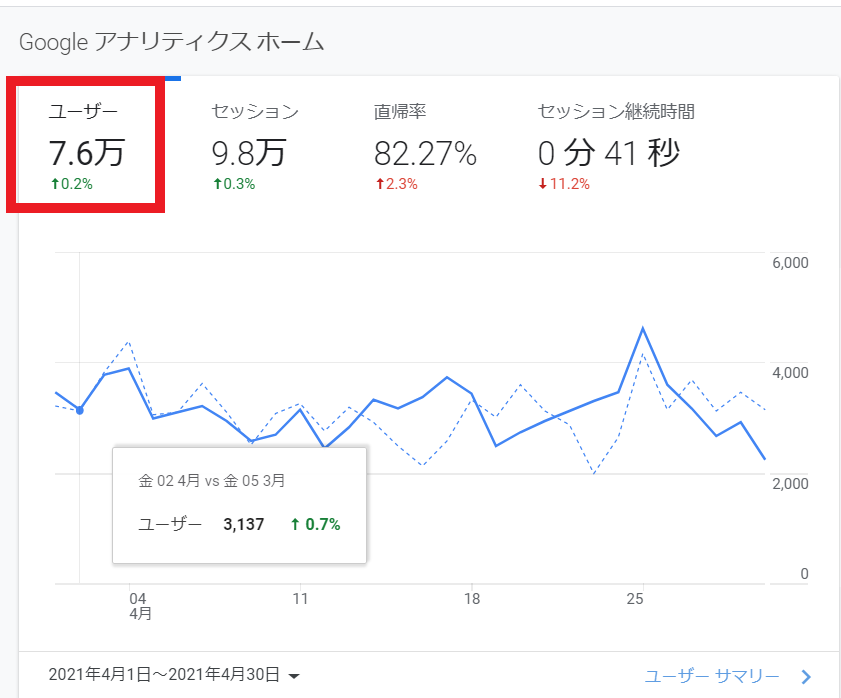Screen dimensions: 841x698
Task: Click the tooltip value 3,137
Action: click(244, 524)
